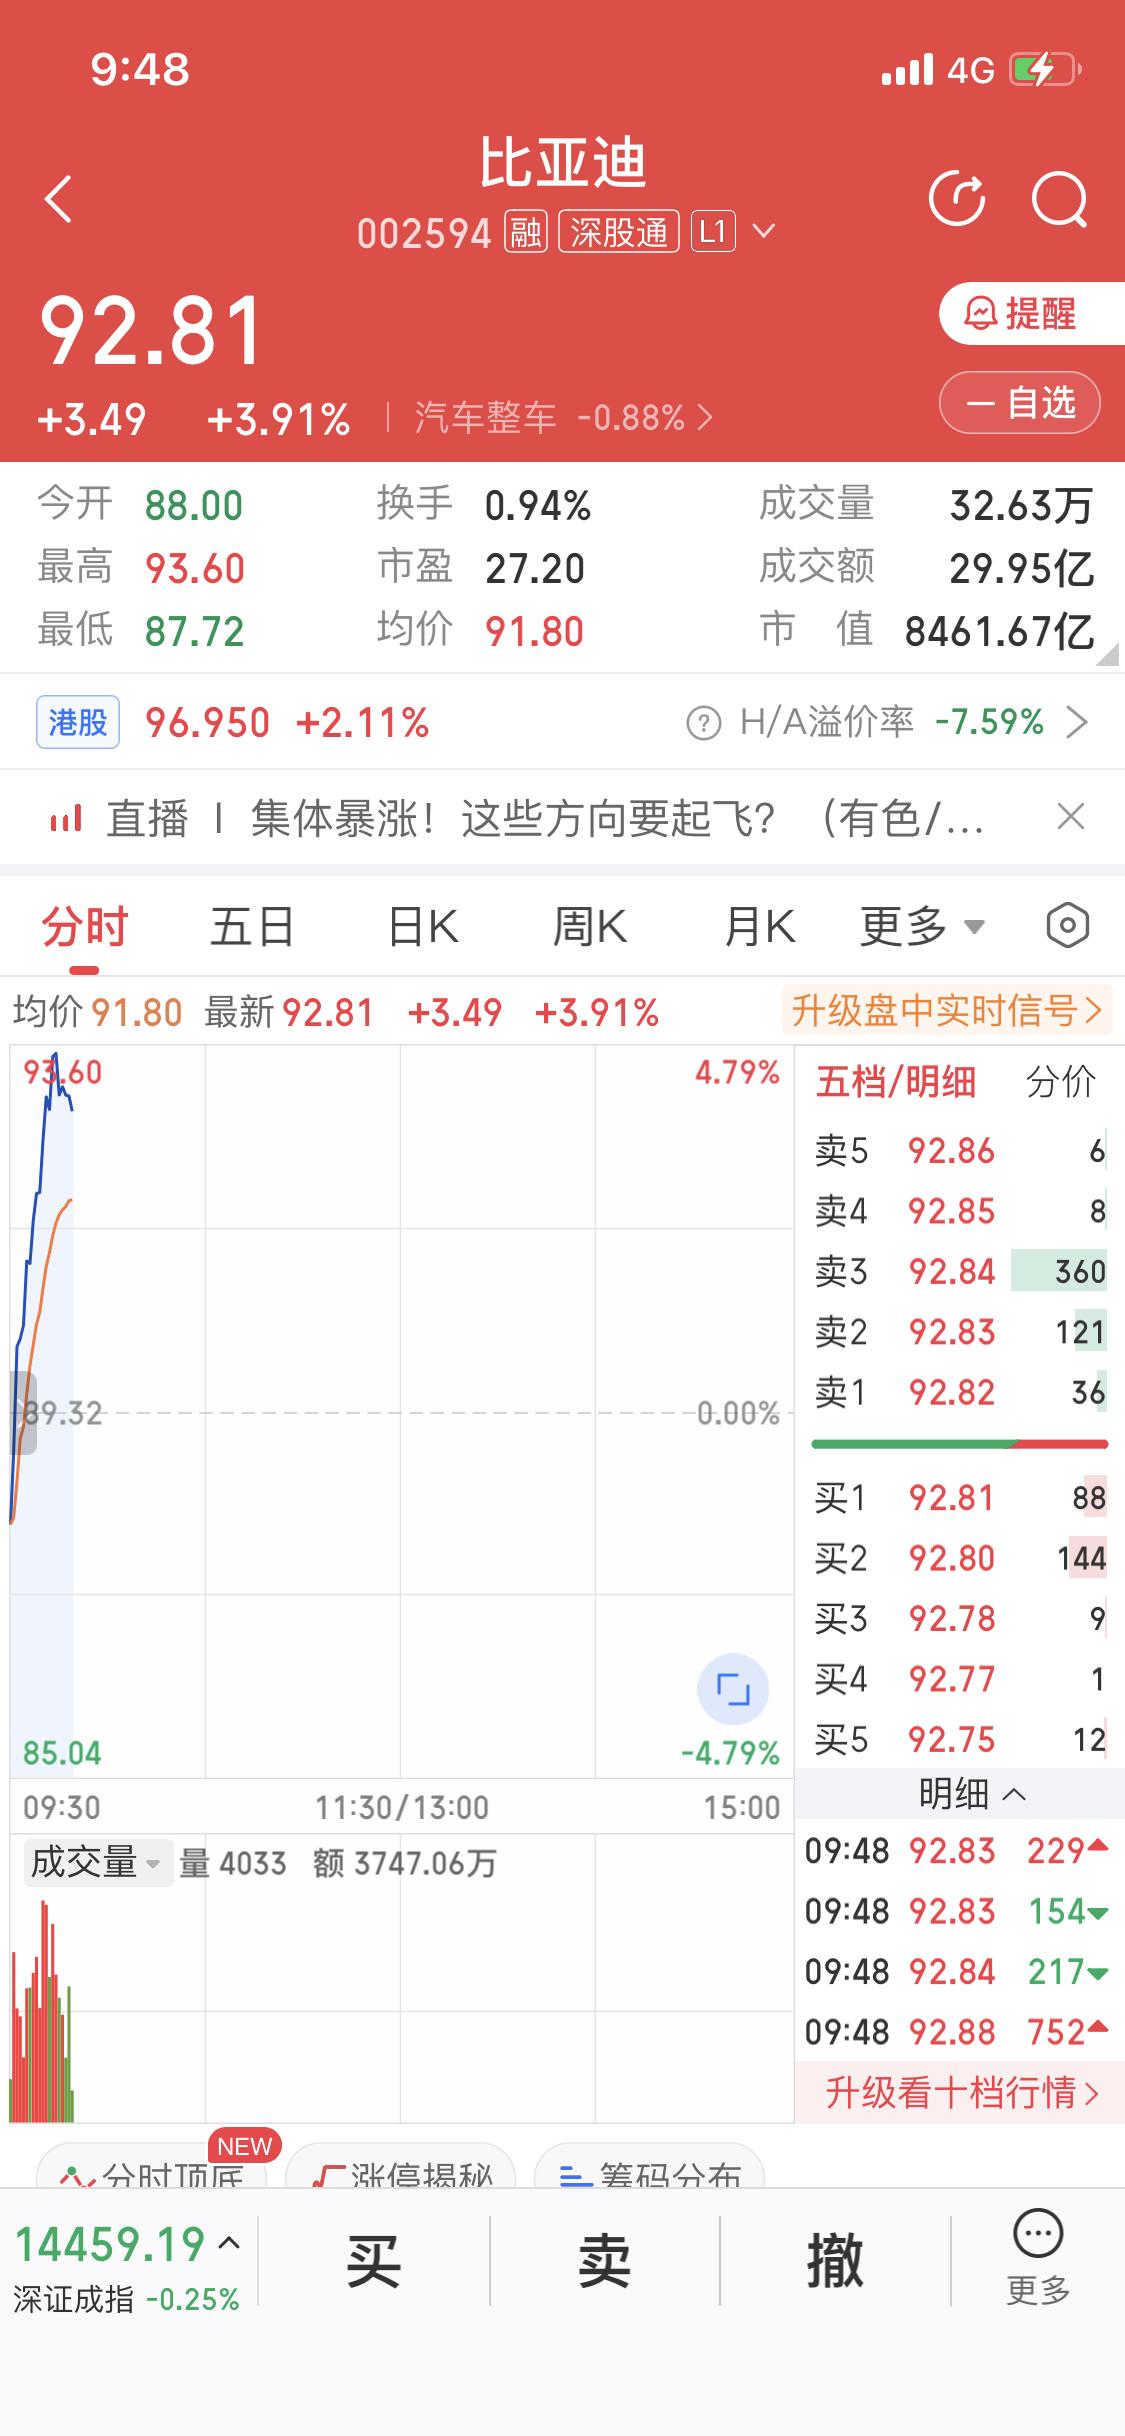Tap the 卖3 92.84 order row
The image size is (1125, 2436).
click(x=960, y=1271)
